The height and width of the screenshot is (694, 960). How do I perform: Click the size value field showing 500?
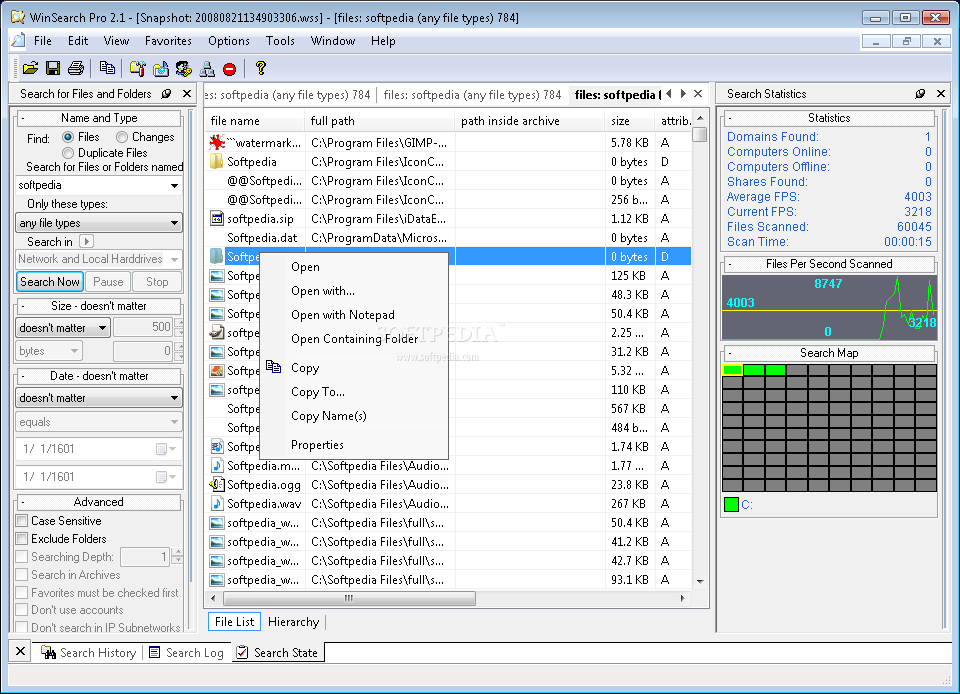(x=143, y=327)
